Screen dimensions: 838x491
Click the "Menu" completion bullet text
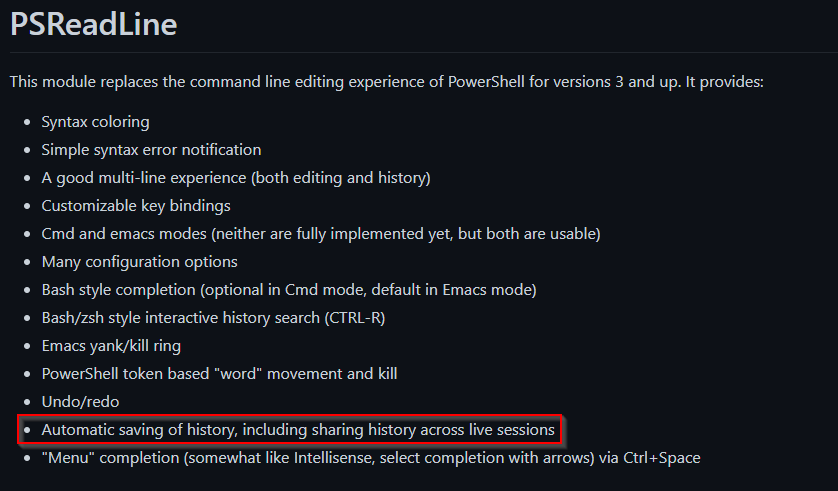371,458
